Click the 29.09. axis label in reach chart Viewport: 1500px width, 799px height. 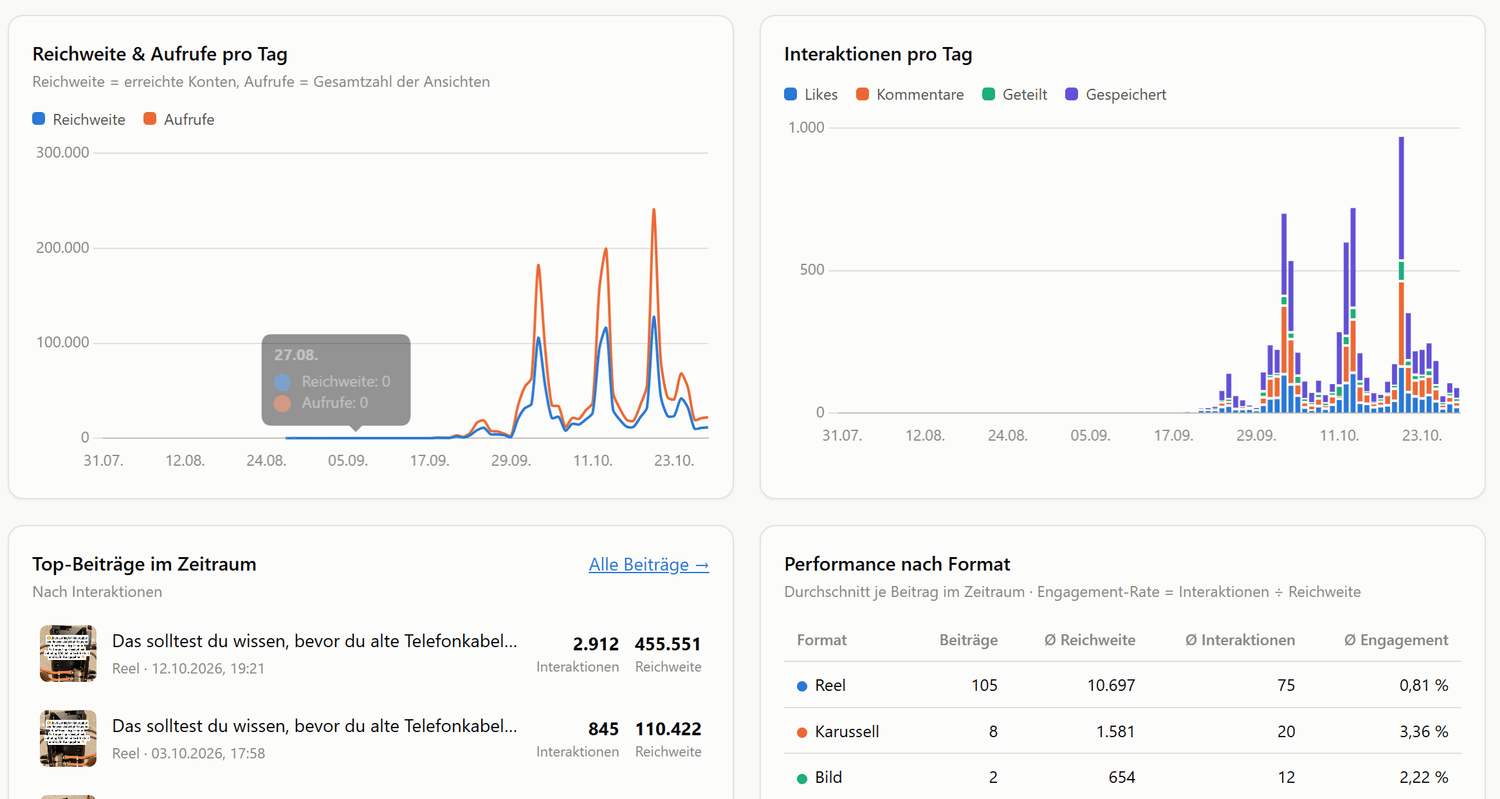(x=510, y=460)
